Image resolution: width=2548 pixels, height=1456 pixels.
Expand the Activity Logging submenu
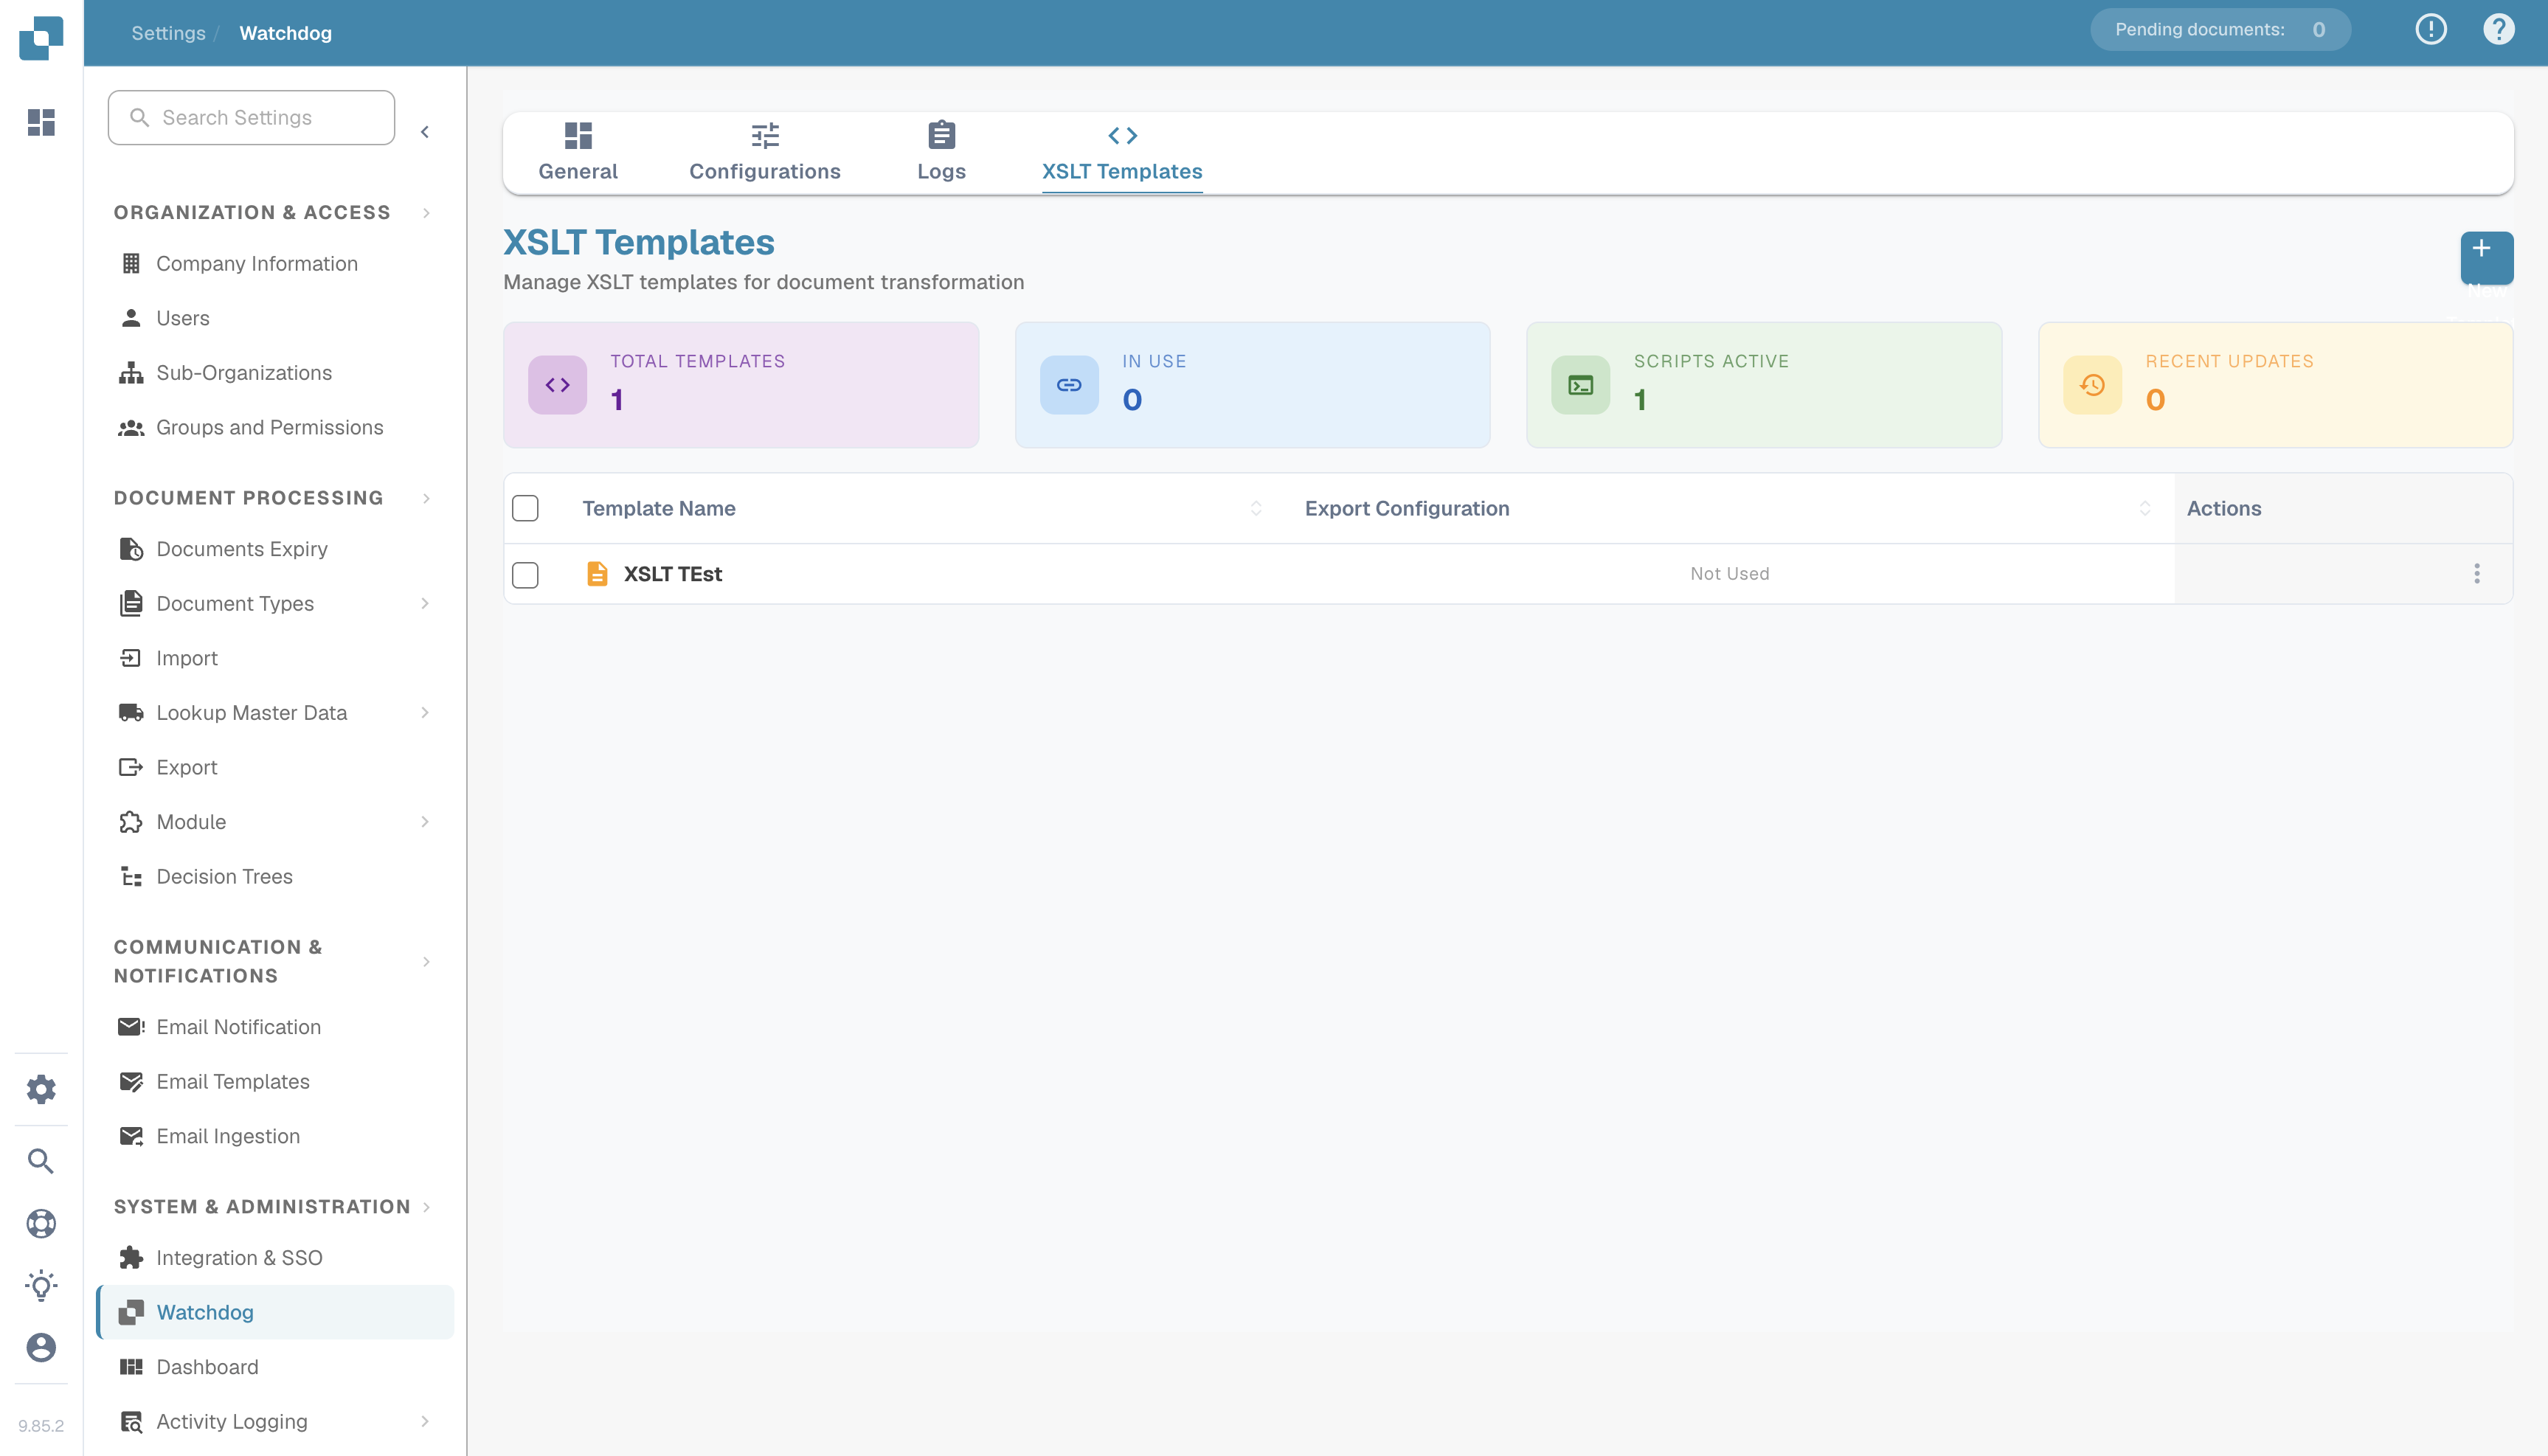pos(425,1421)
